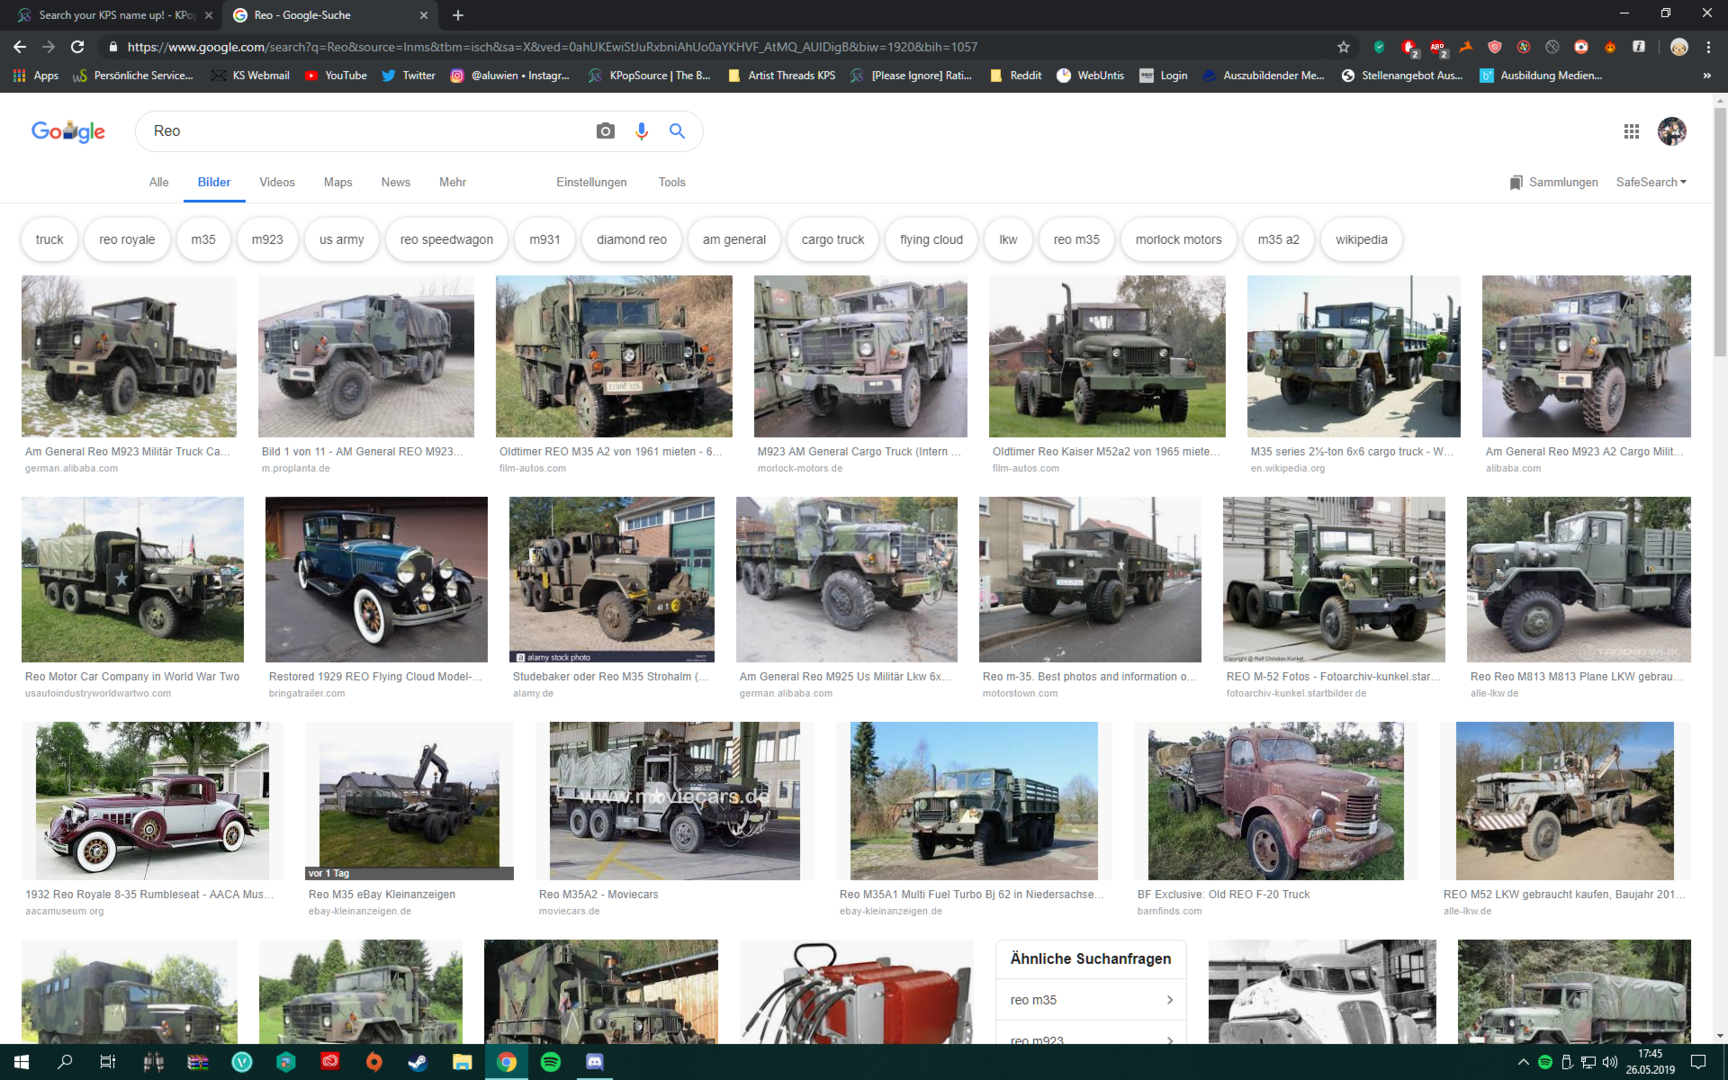The height and width of the screenshot is (1080, 1728).
Task: Expand the 'reo m35' related search
Action: (x=1090, y=1000)
